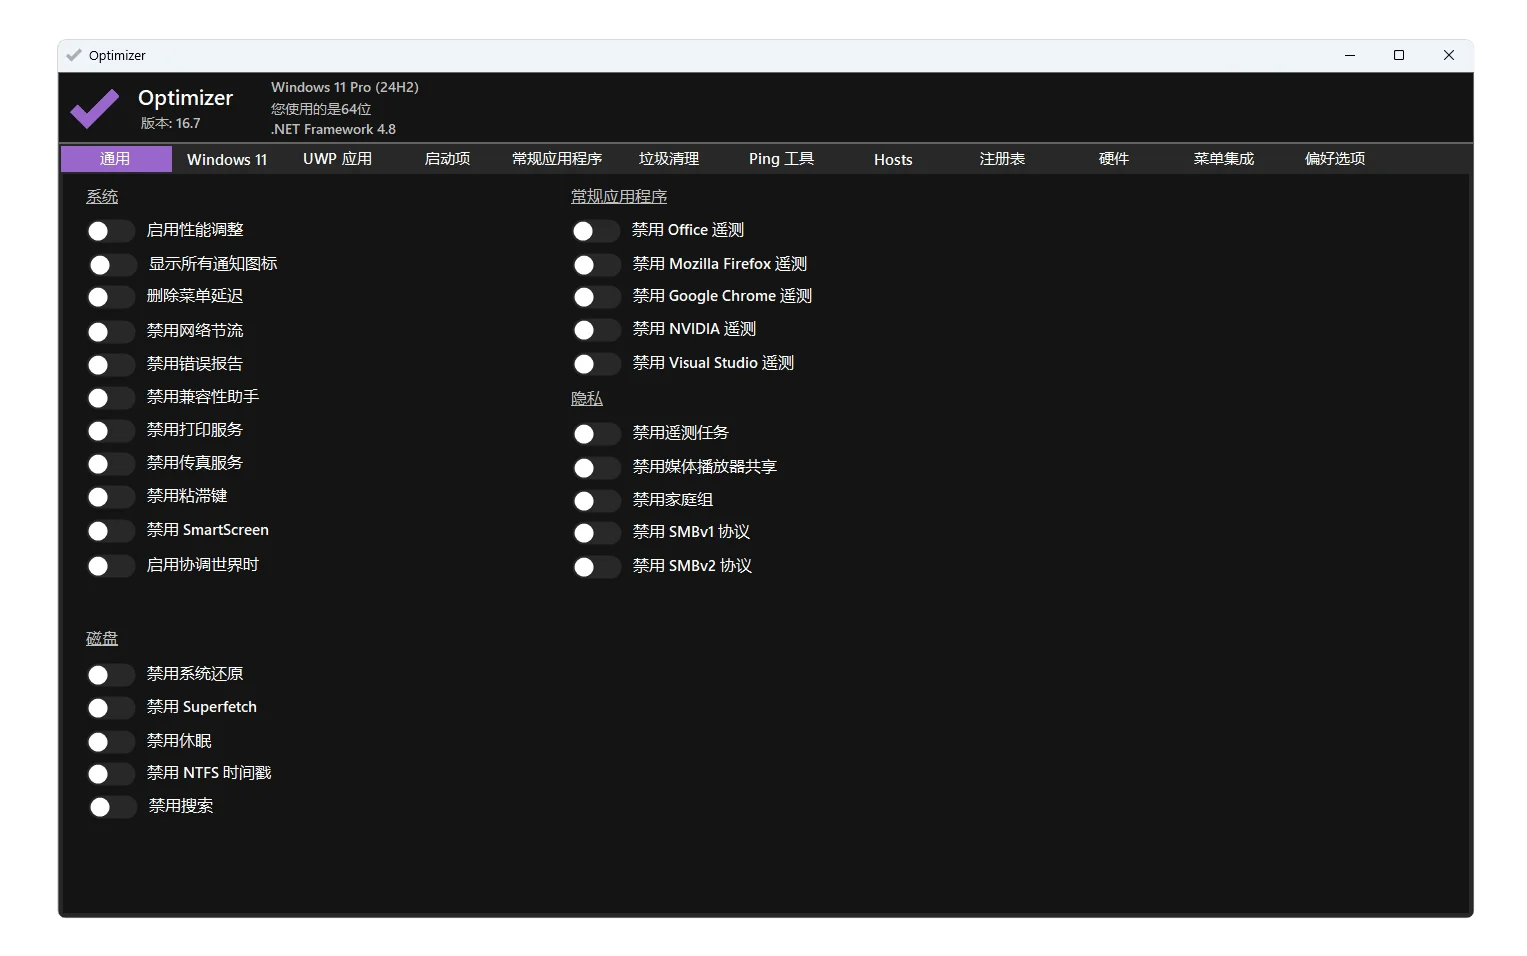Toggle 禁用系统还原 switch
The height and width of the screenshot is (956, 1527).
[x=110, y=675]
